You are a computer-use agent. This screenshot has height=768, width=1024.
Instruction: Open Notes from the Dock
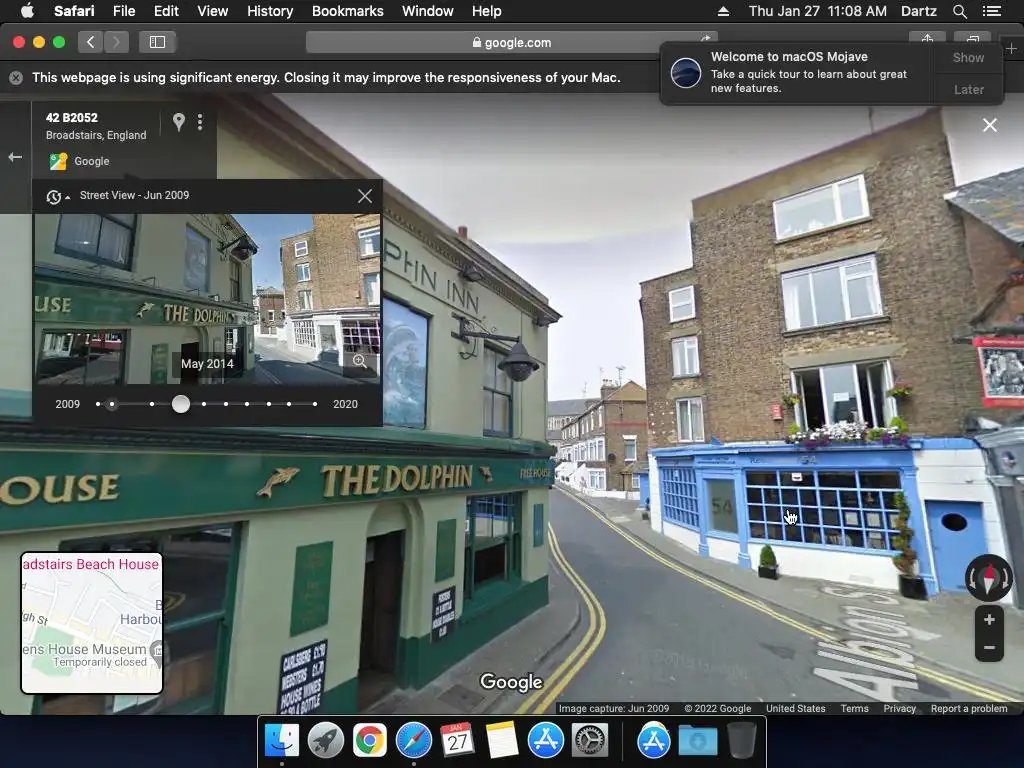pos(502,740)
